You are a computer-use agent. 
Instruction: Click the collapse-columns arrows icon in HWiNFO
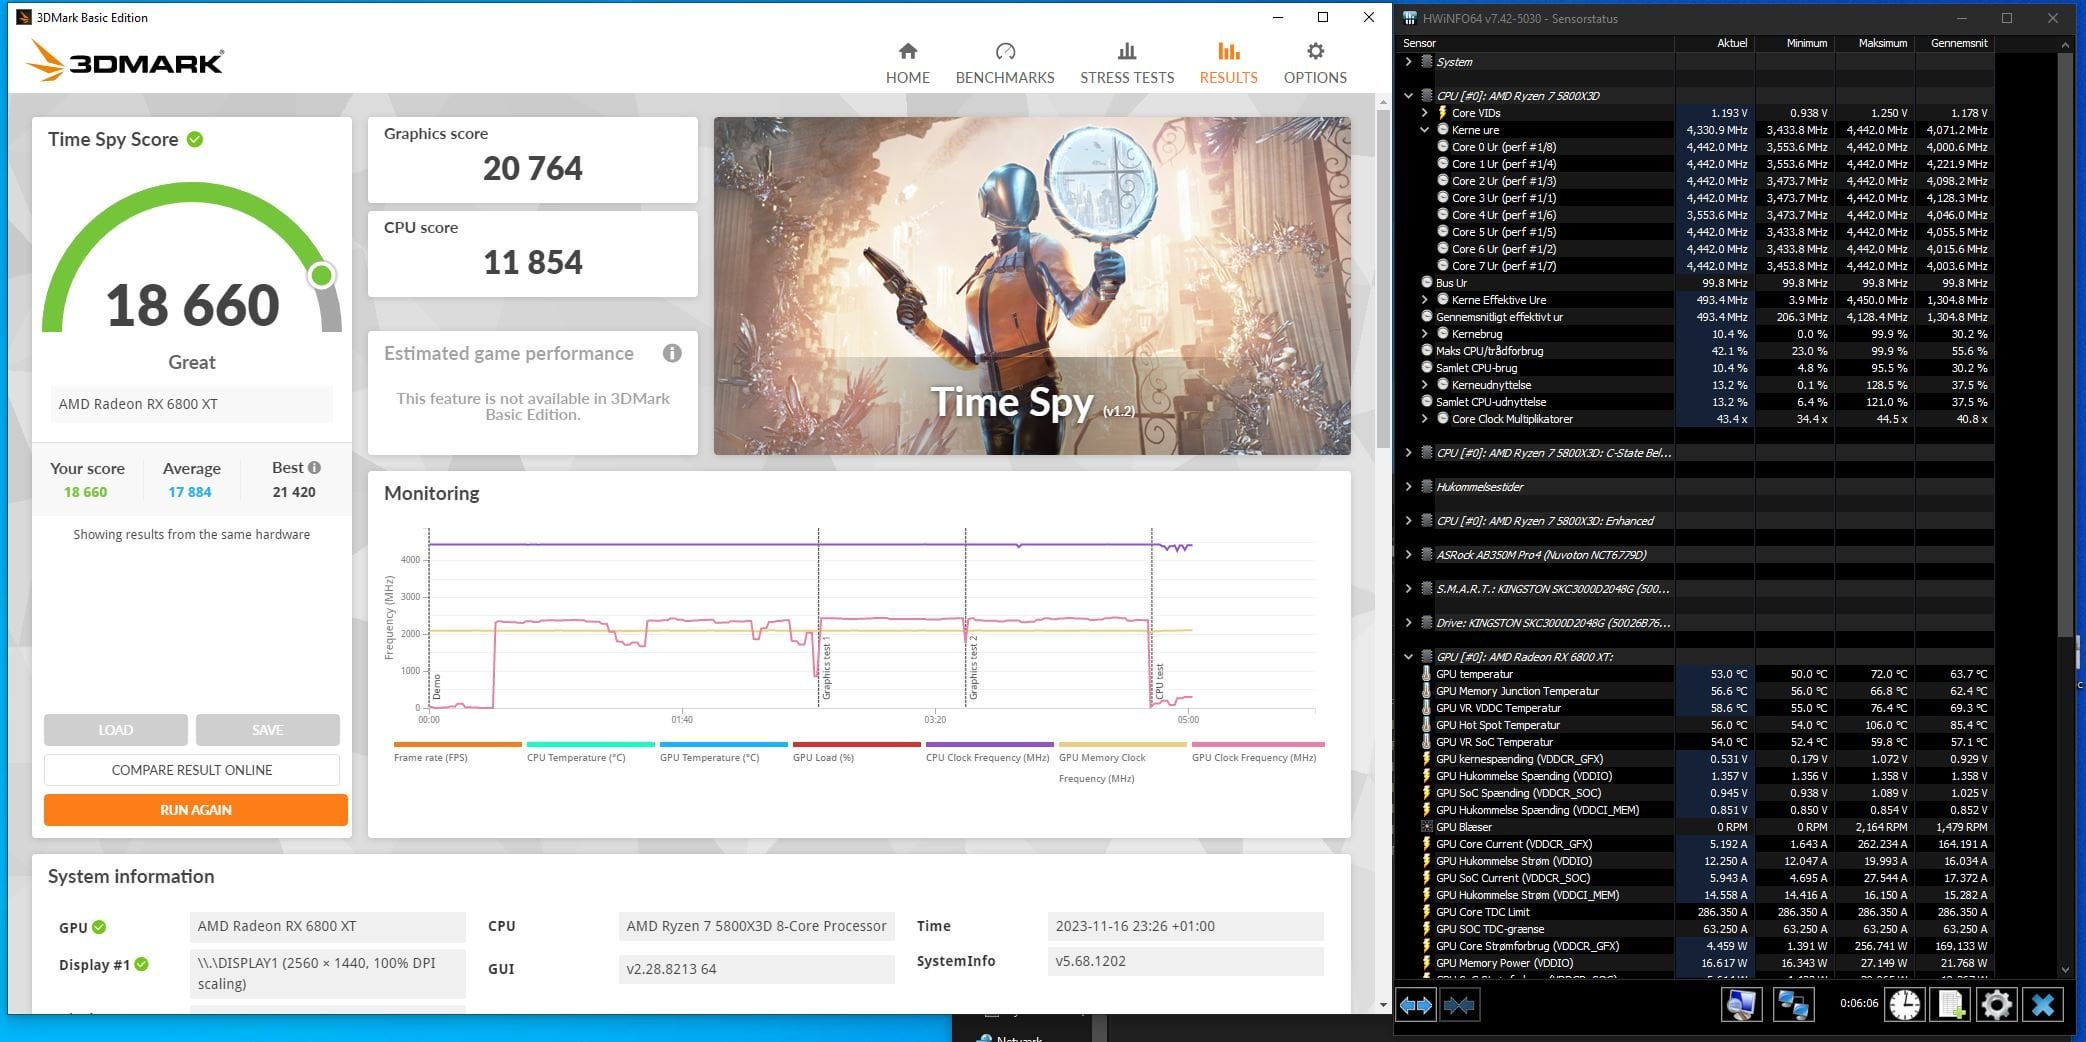(1459, 1004)
